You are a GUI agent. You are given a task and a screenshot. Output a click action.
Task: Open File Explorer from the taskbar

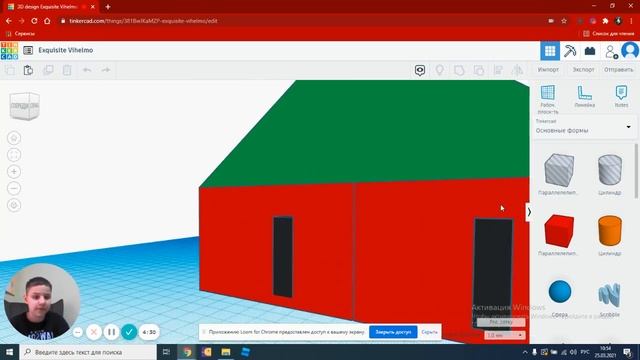pyautogui.click(x=226, y=352)
